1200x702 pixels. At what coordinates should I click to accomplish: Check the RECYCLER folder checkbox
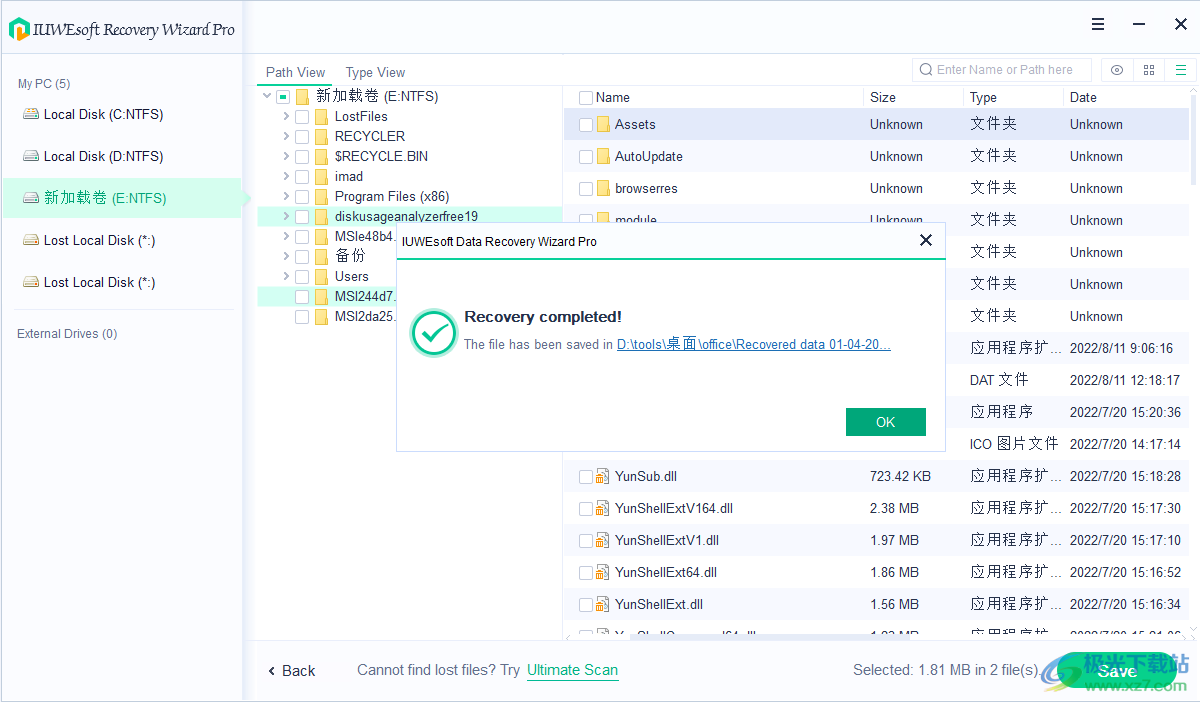point(302,136)
